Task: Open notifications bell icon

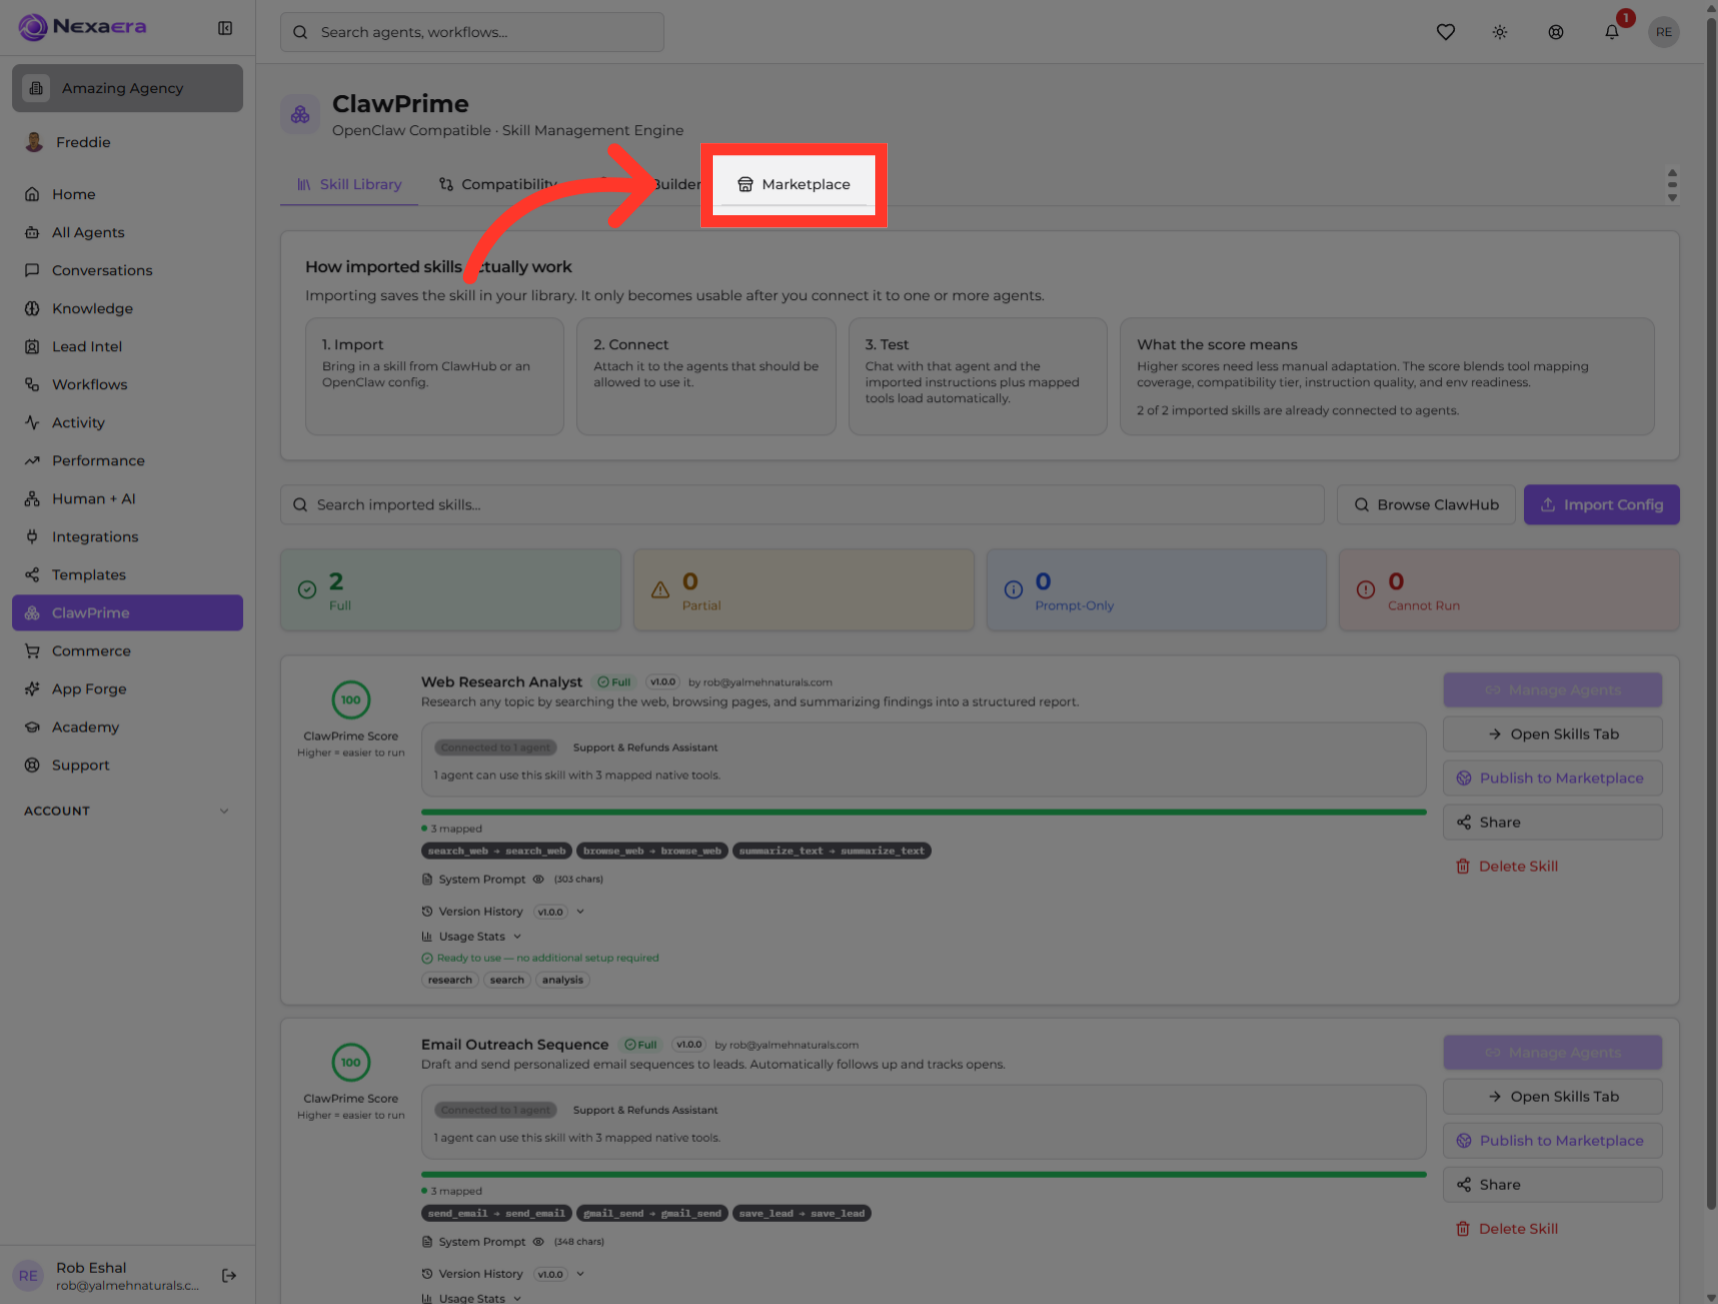Action: 1612,32
